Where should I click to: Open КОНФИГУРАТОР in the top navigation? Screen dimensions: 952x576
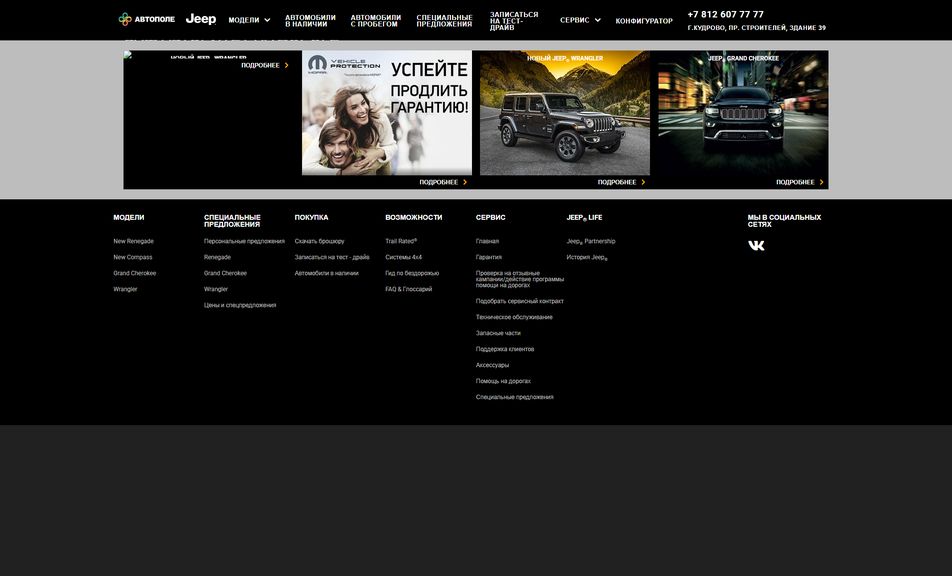644,21
